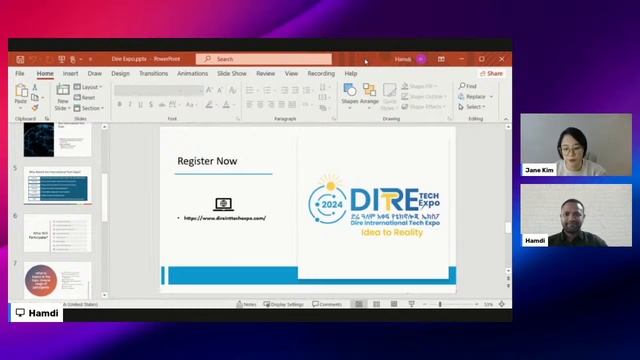Click the Find magnifier command
640x360 pixels.
coord(468,86)
